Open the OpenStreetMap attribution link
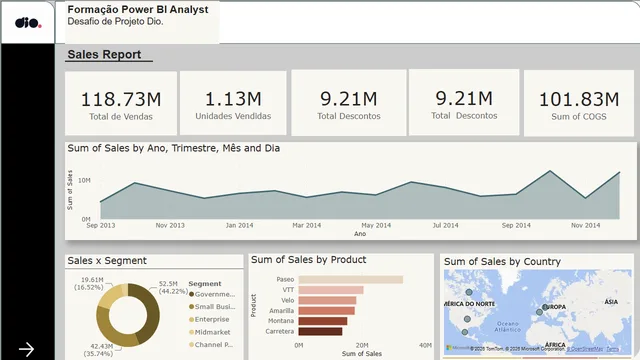The height and width of the screenshot is (360, 640). click(x=585, y=349)
